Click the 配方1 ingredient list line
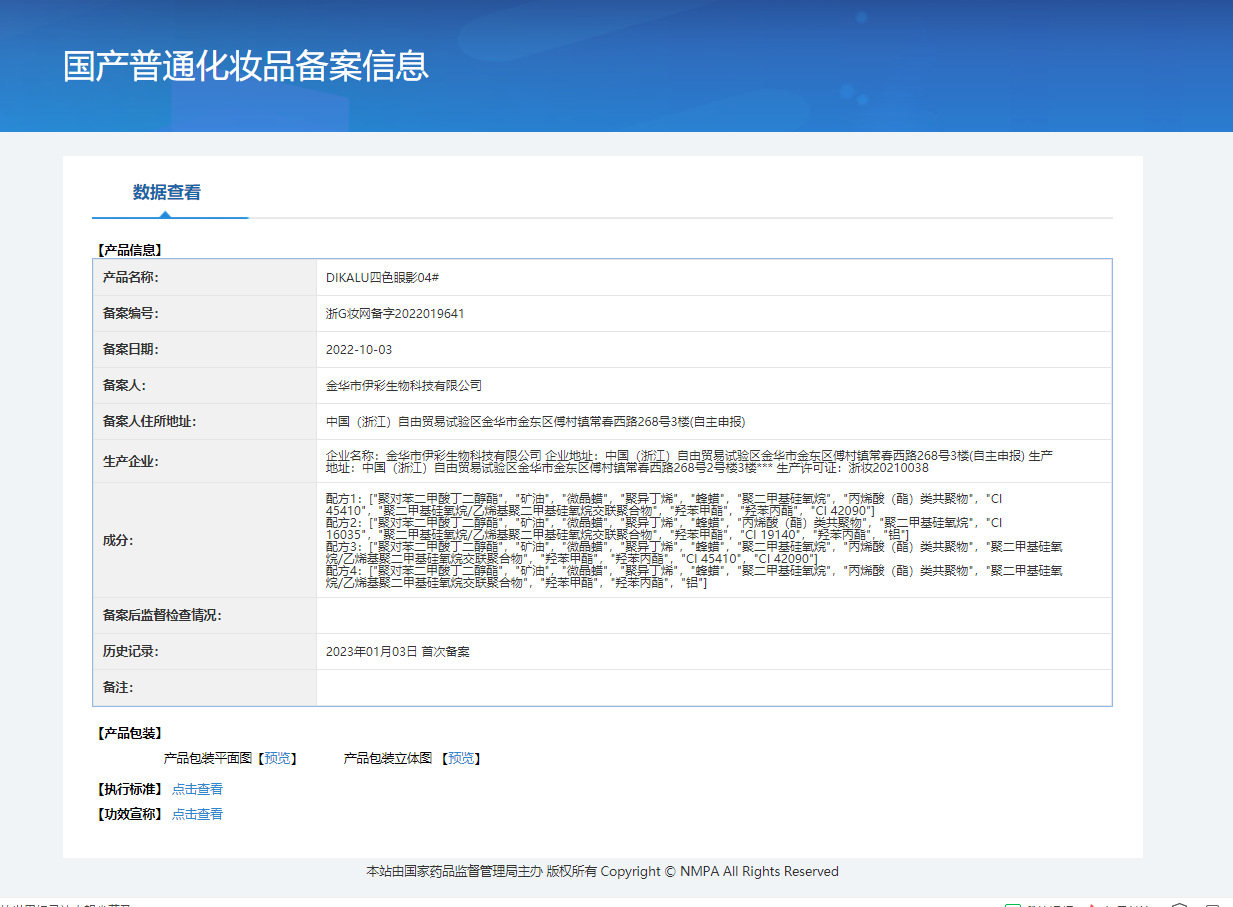 coord(664,503)
